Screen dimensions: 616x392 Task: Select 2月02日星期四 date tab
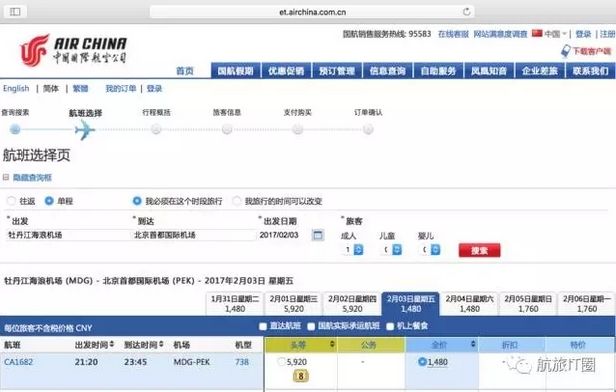(x=352, y=304)
